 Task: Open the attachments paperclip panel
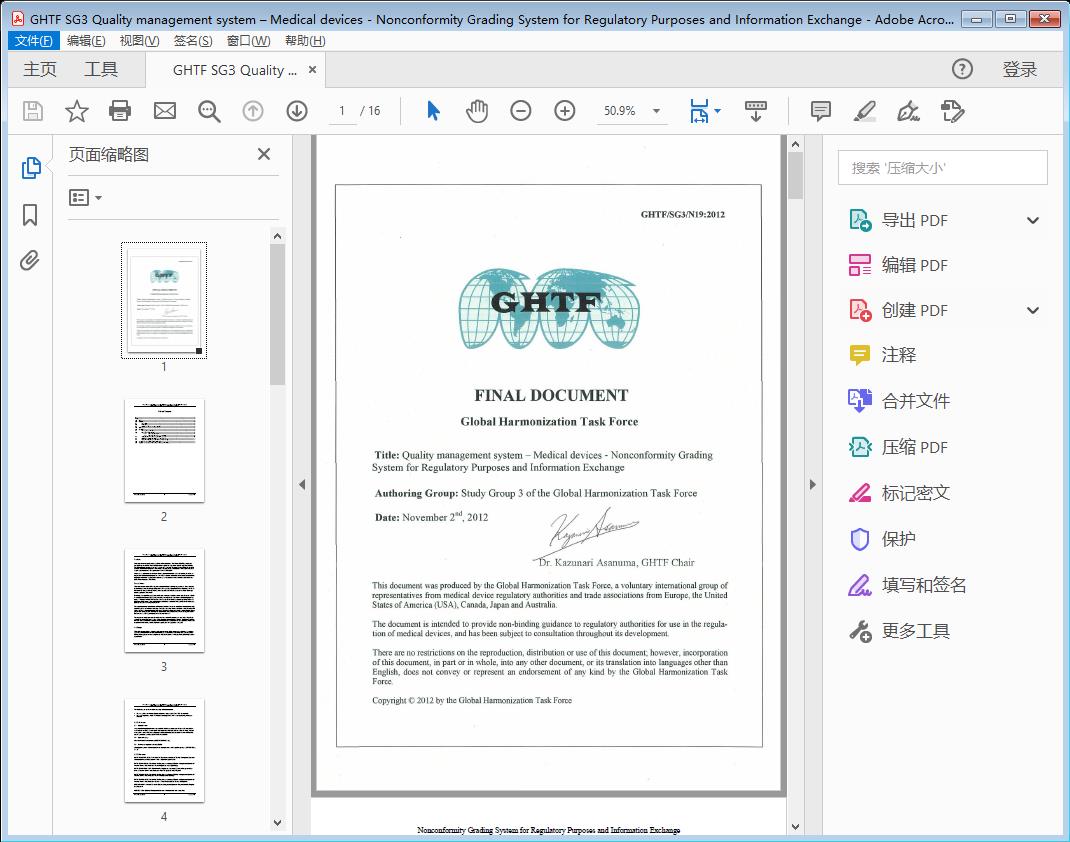pos(29,260)
